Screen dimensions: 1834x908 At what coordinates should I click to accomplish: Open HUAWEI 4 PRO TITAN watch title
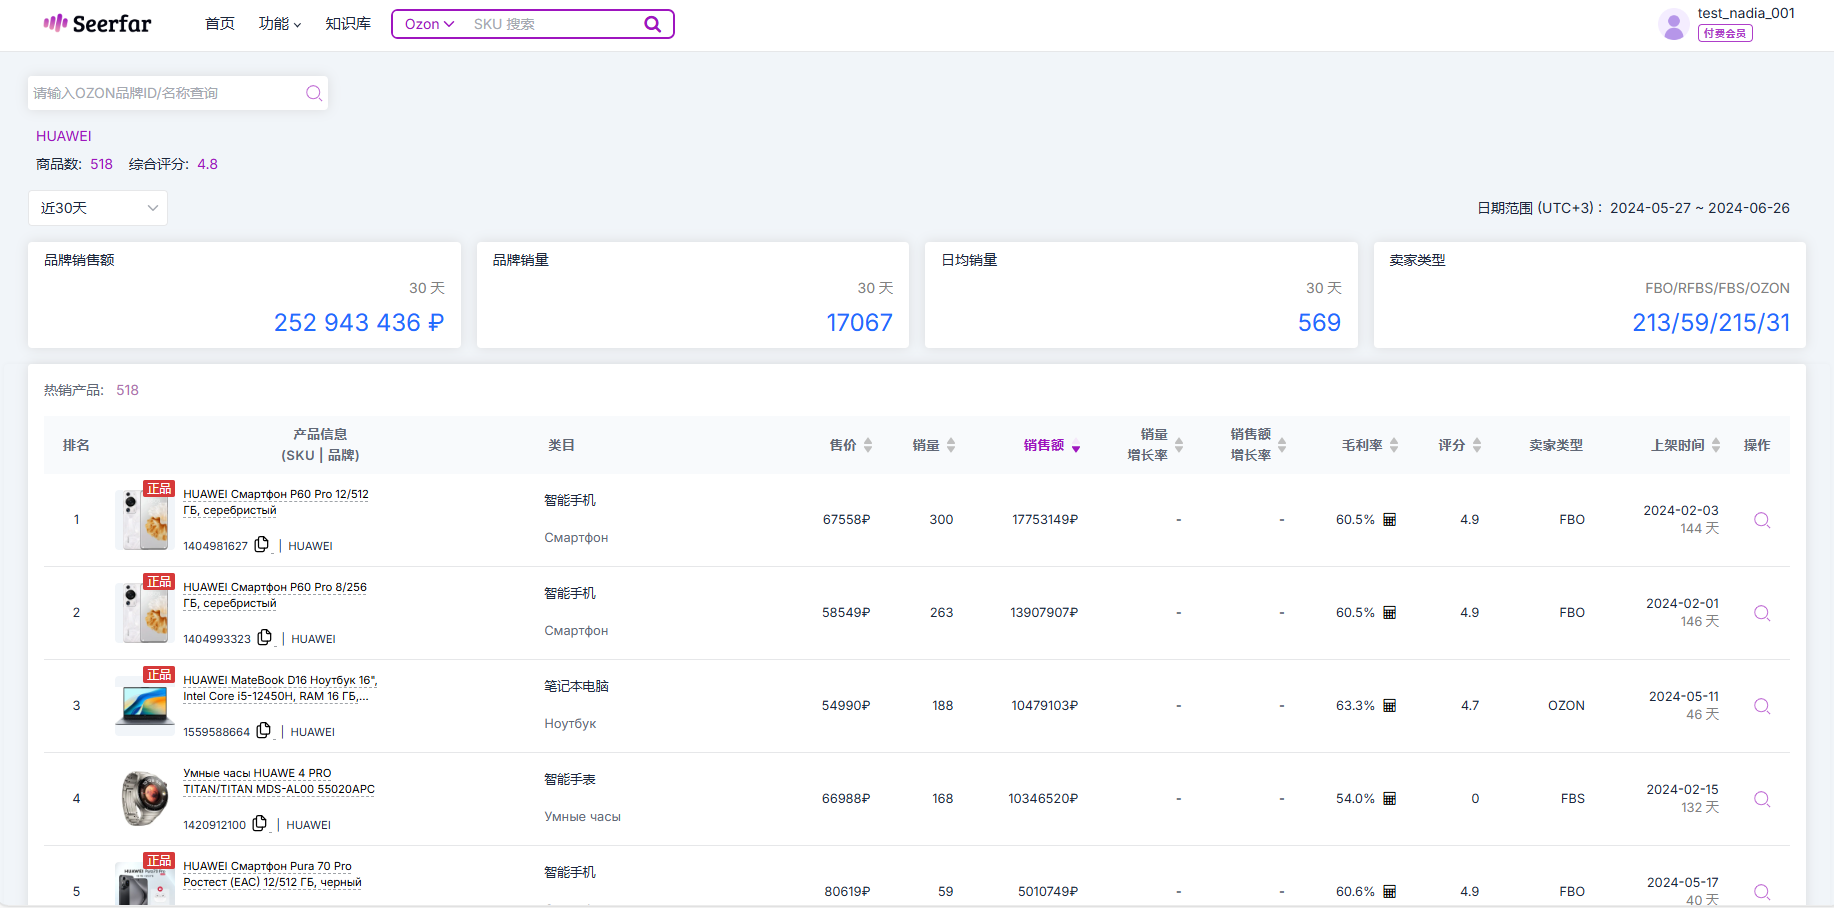[279, 781]
